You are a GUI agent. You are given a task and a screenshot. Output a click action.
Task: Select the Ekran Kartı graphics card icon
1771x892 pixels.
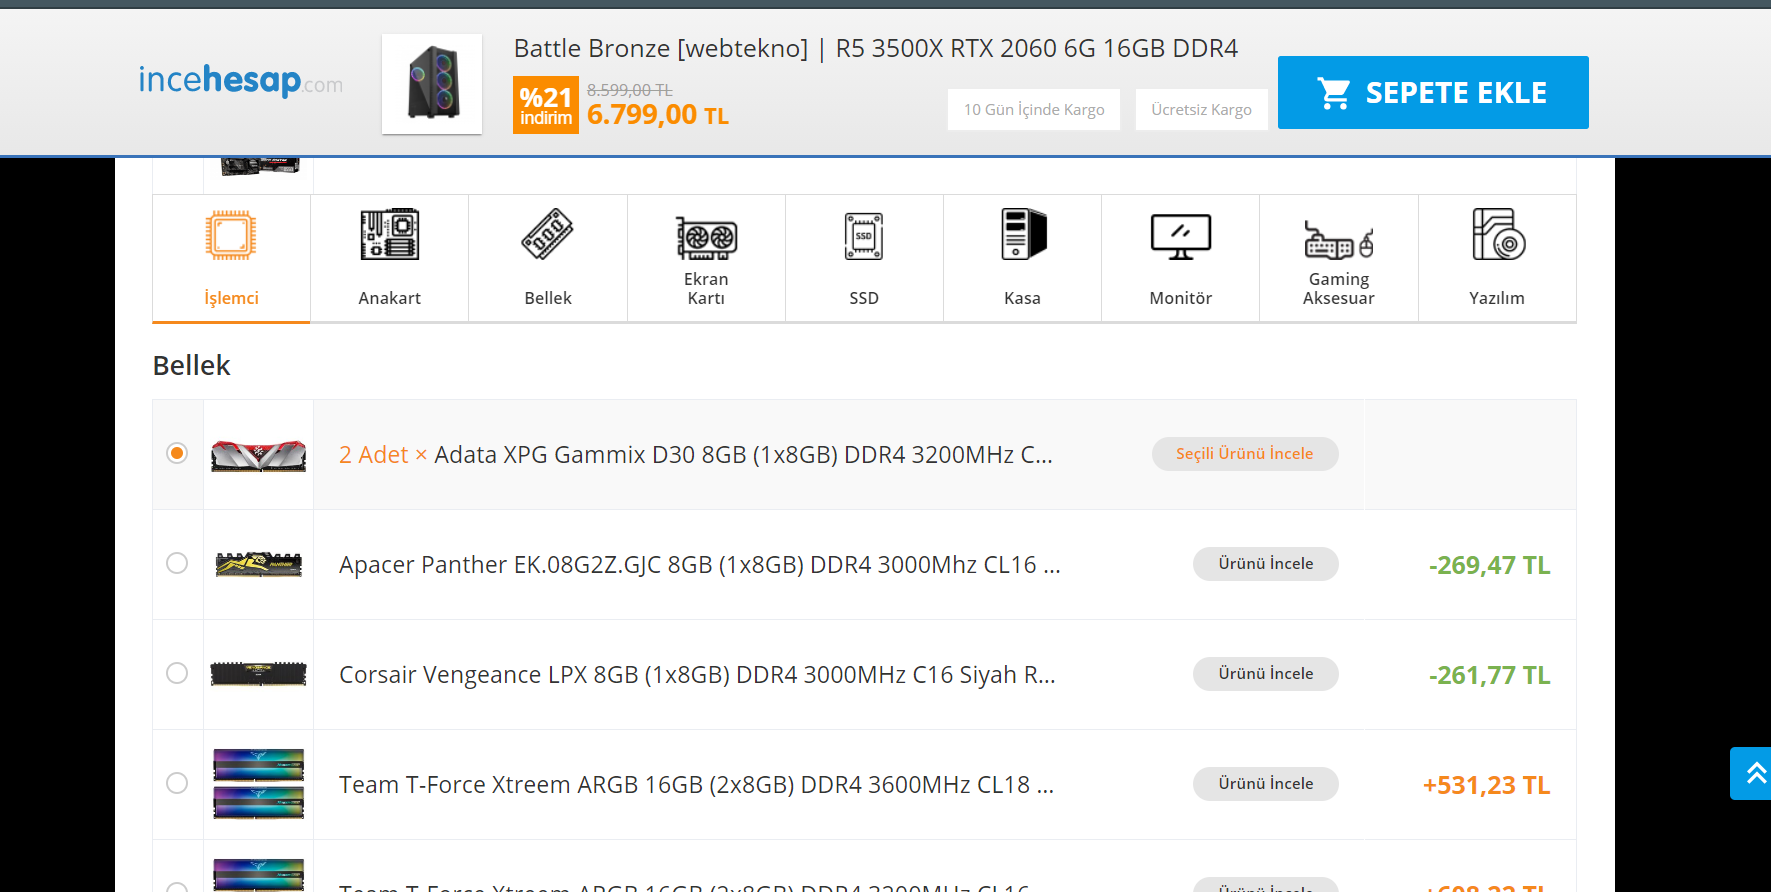click(706, 238)
